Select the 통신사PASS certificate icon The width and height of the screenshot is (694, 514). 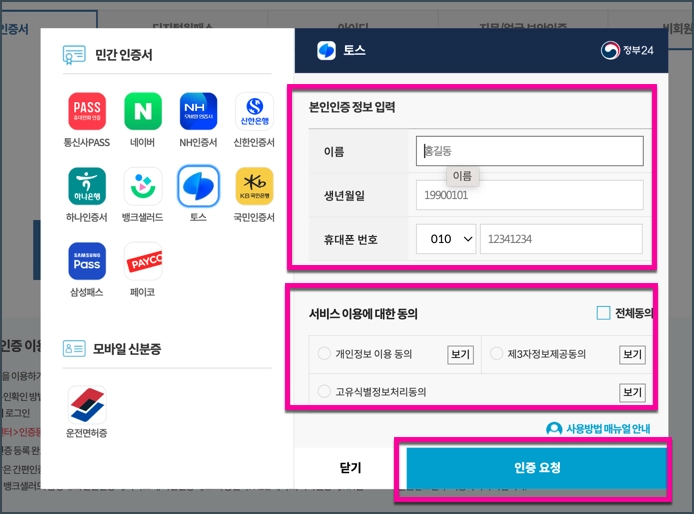tap(87, 111)
